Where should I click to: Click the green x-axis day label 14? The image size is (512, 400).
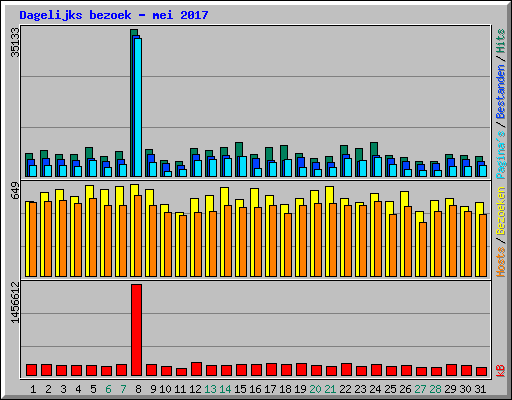click(225, 389)
